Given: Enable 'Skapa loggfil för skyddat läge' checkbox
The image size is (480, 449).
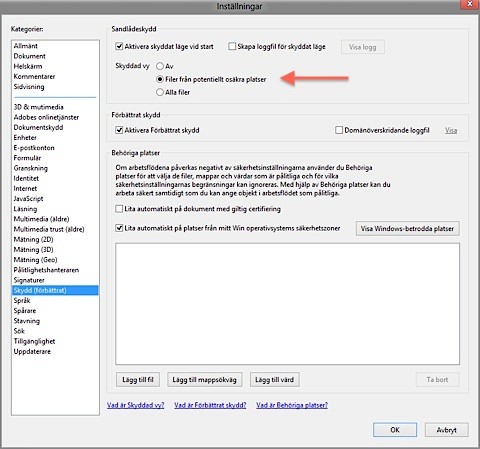Looking at the screenshot, I should (232, 46).
